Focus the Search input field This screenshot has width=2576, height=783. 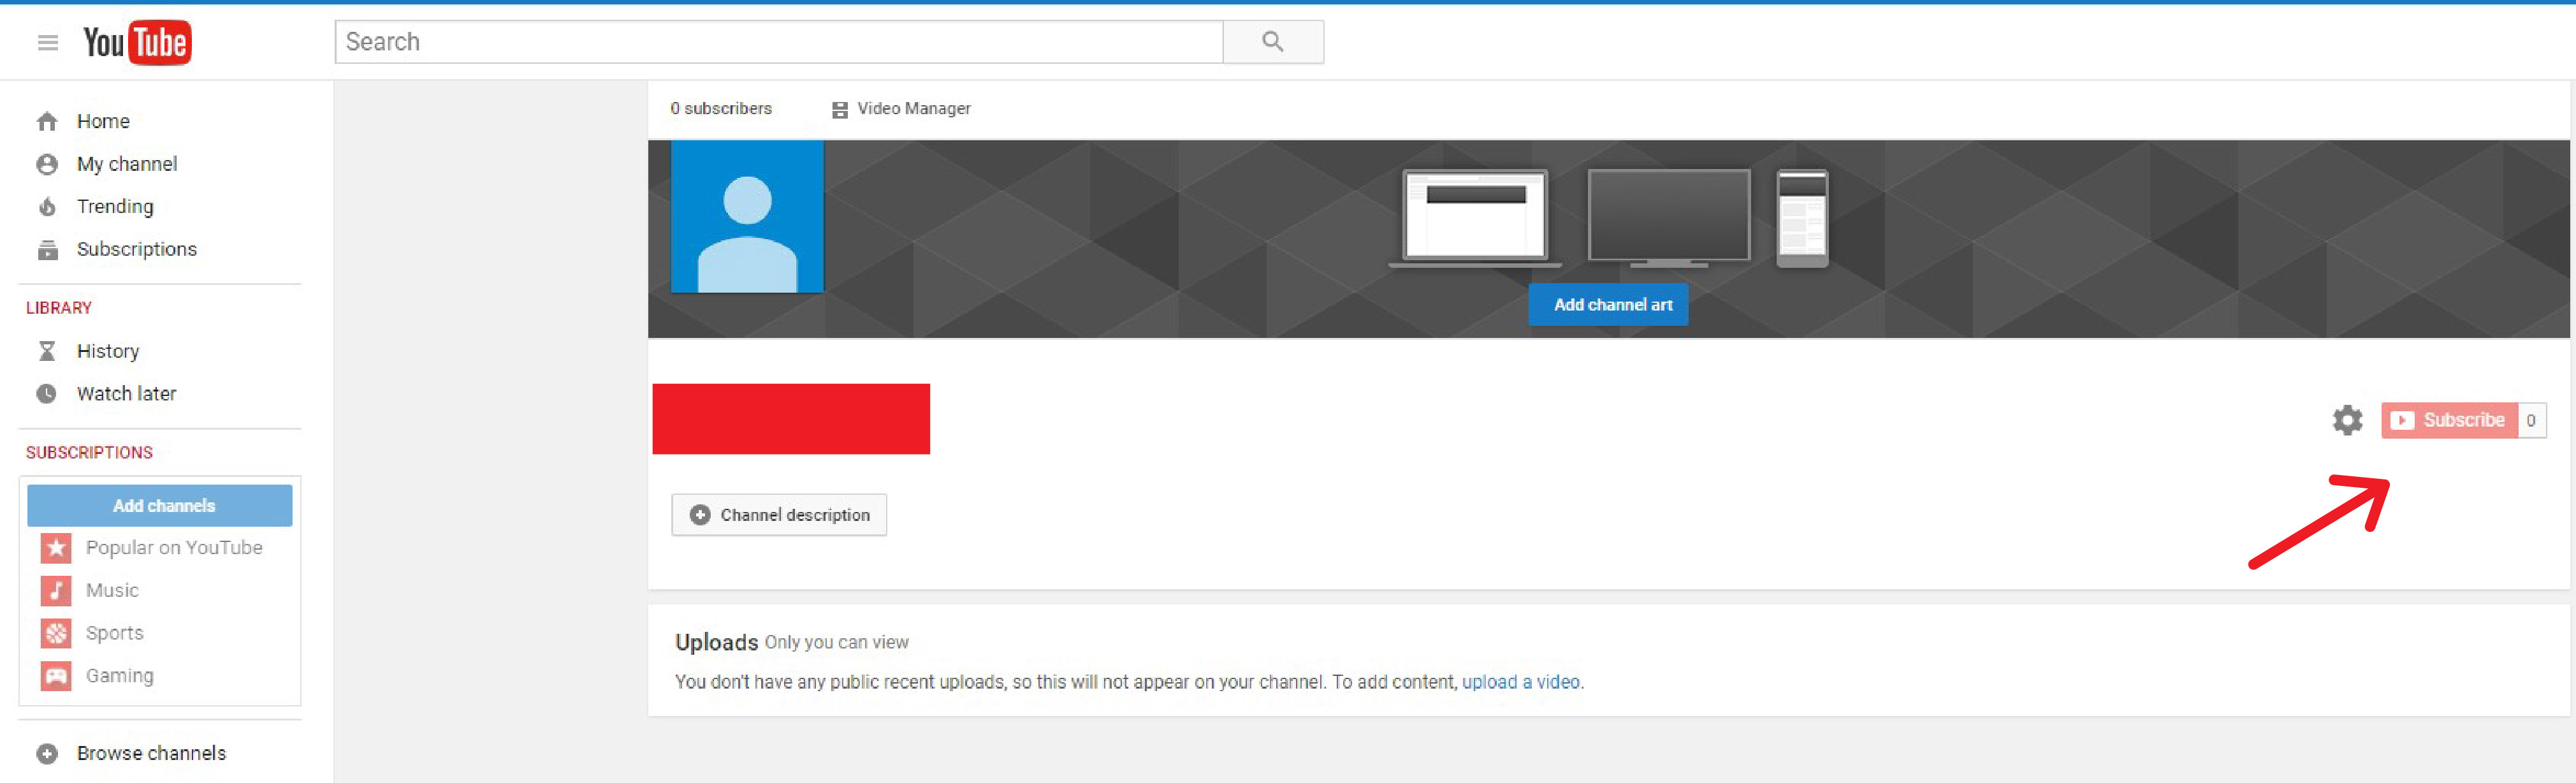click(779, 42)
